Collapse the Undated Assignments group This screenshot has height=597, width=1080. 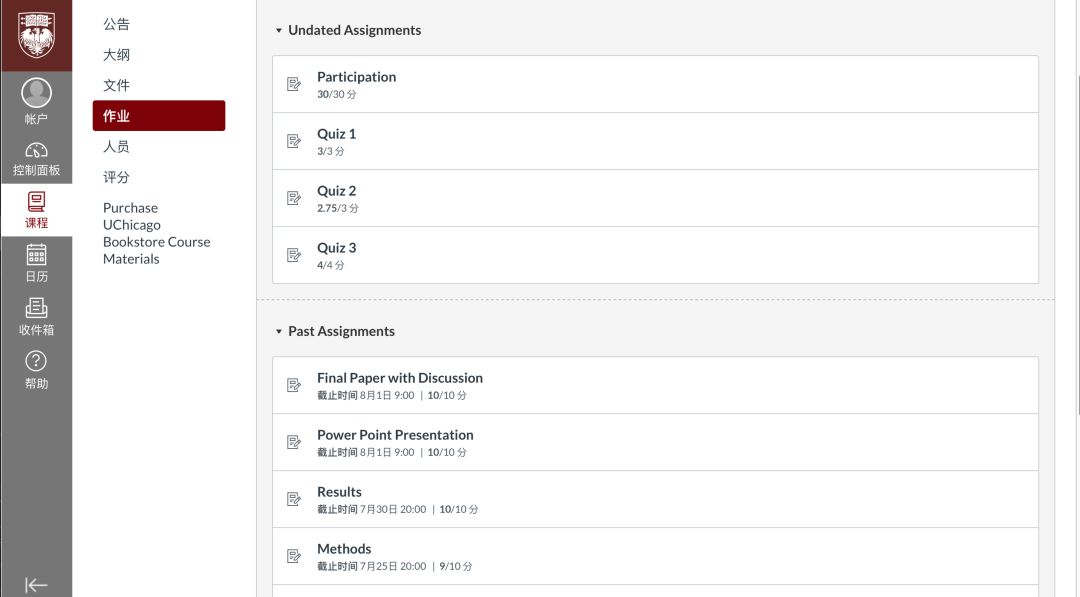(279, 30)
